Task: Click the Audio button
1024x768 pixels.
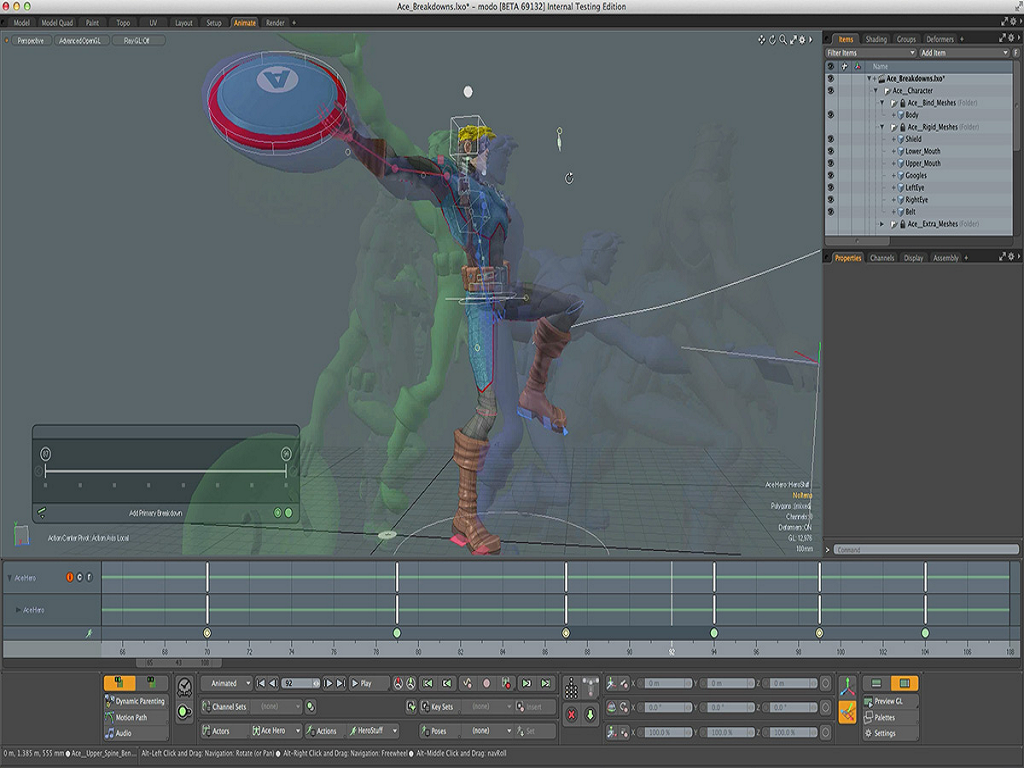Action: click(124, 733)
